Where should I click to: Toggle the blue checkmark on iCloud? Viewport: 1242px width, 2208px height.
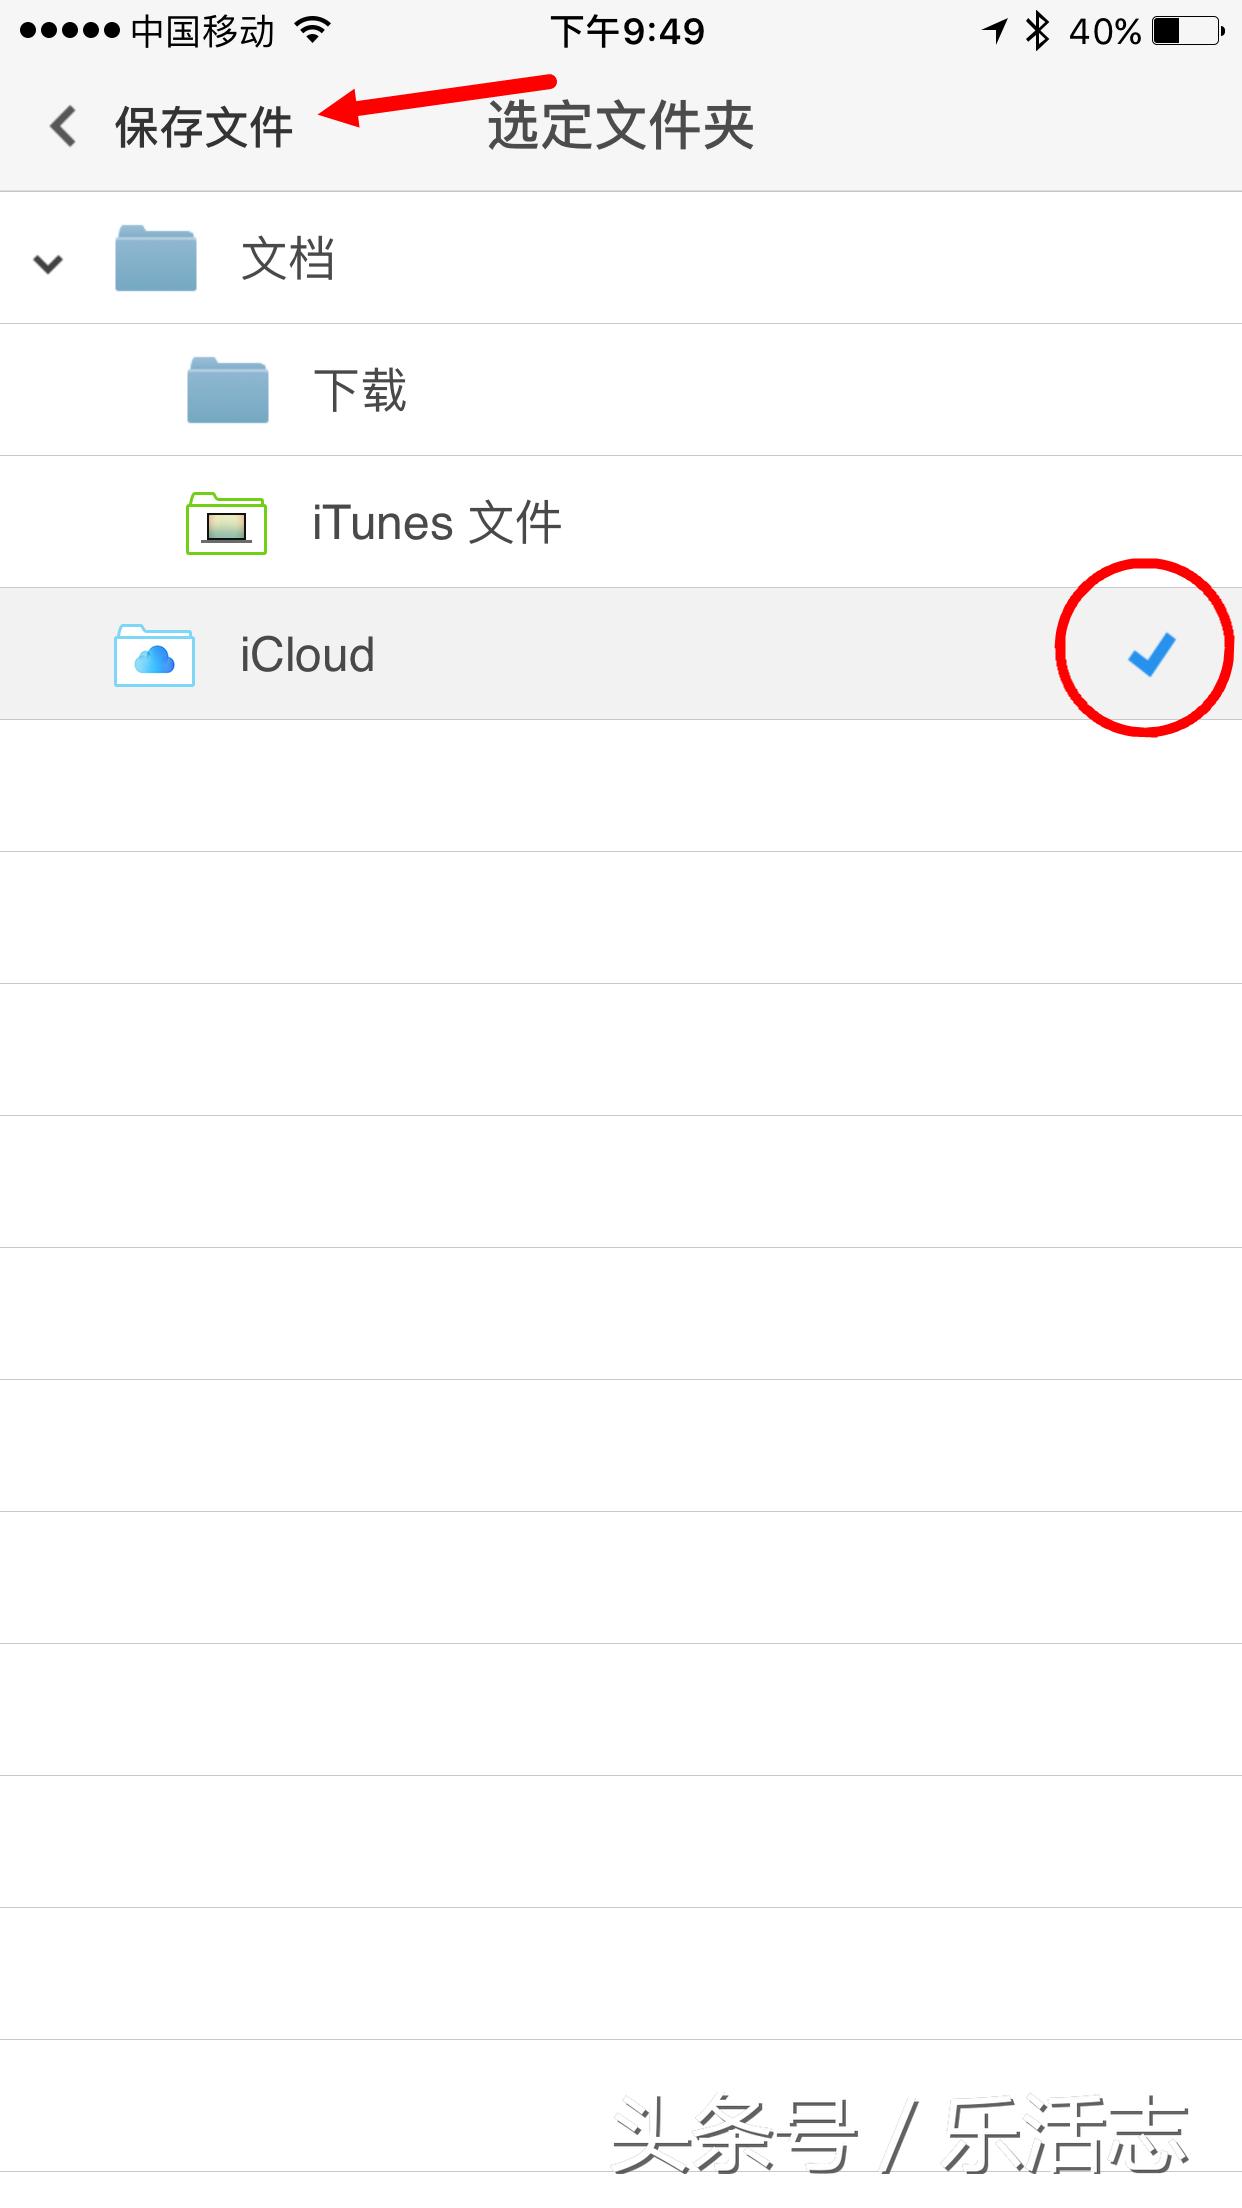click(x=1150, y=655)
